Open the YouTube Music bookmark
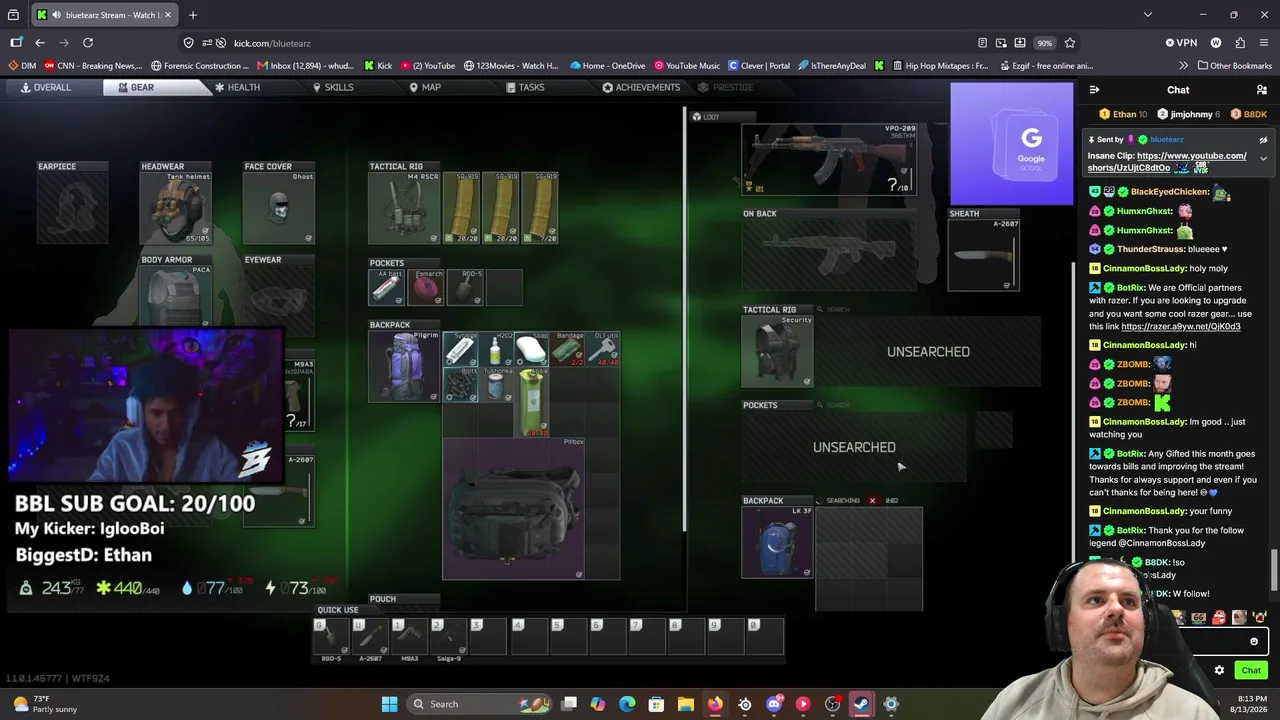 [689, 66]
